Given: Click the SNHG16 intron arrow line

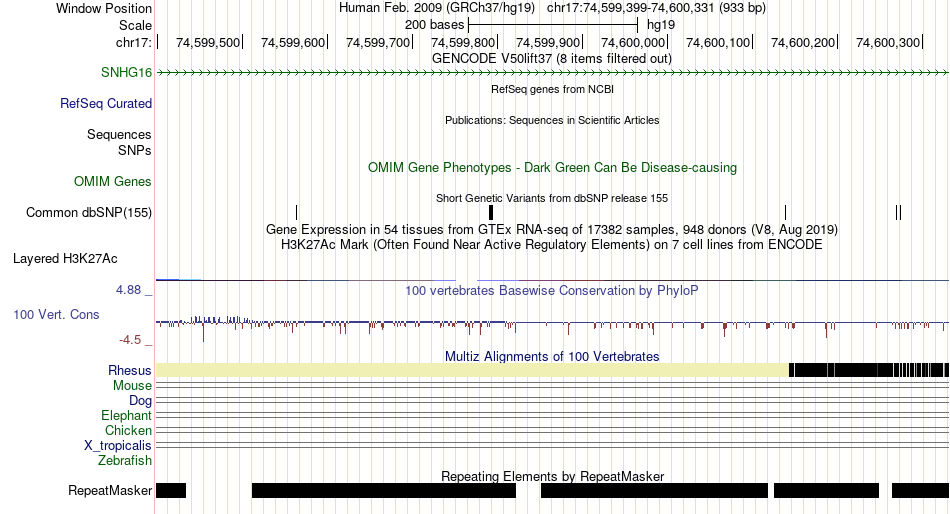Looking at the screenshot, I should coord(552,73).
